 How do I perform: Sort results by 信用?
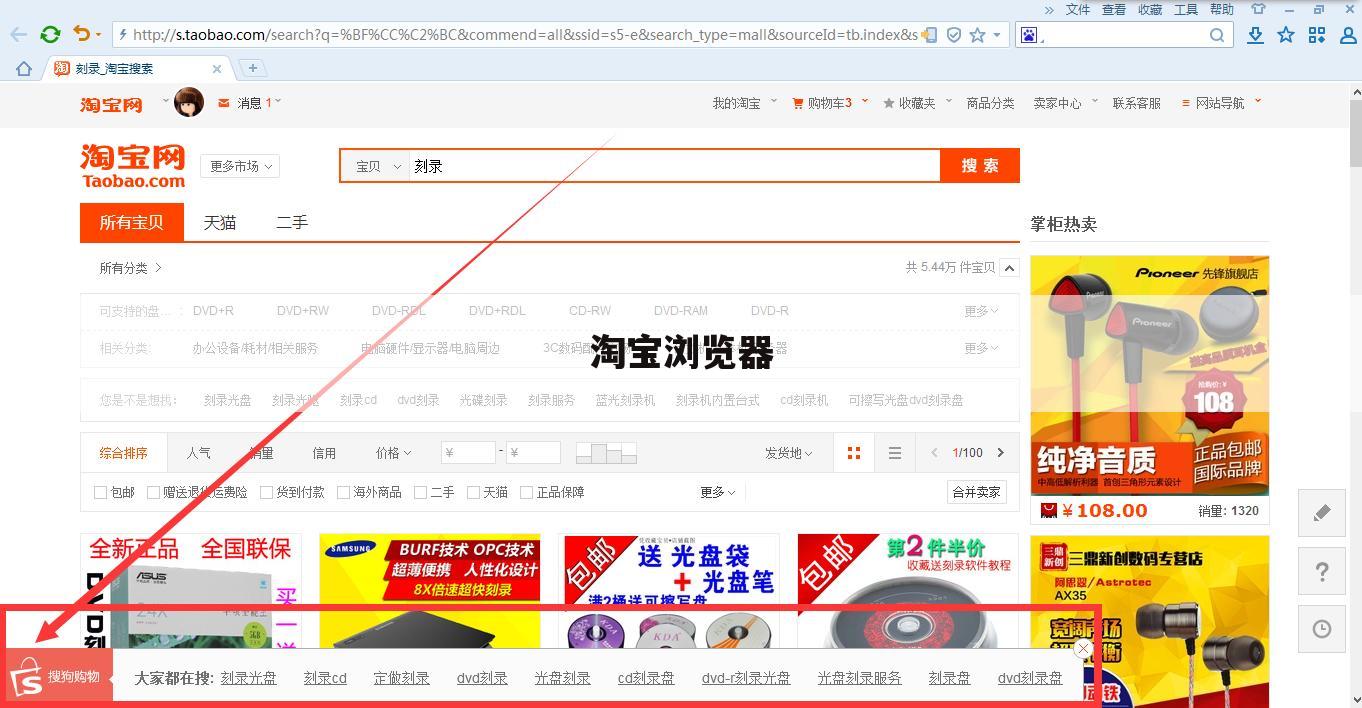(x=324, y=453)
